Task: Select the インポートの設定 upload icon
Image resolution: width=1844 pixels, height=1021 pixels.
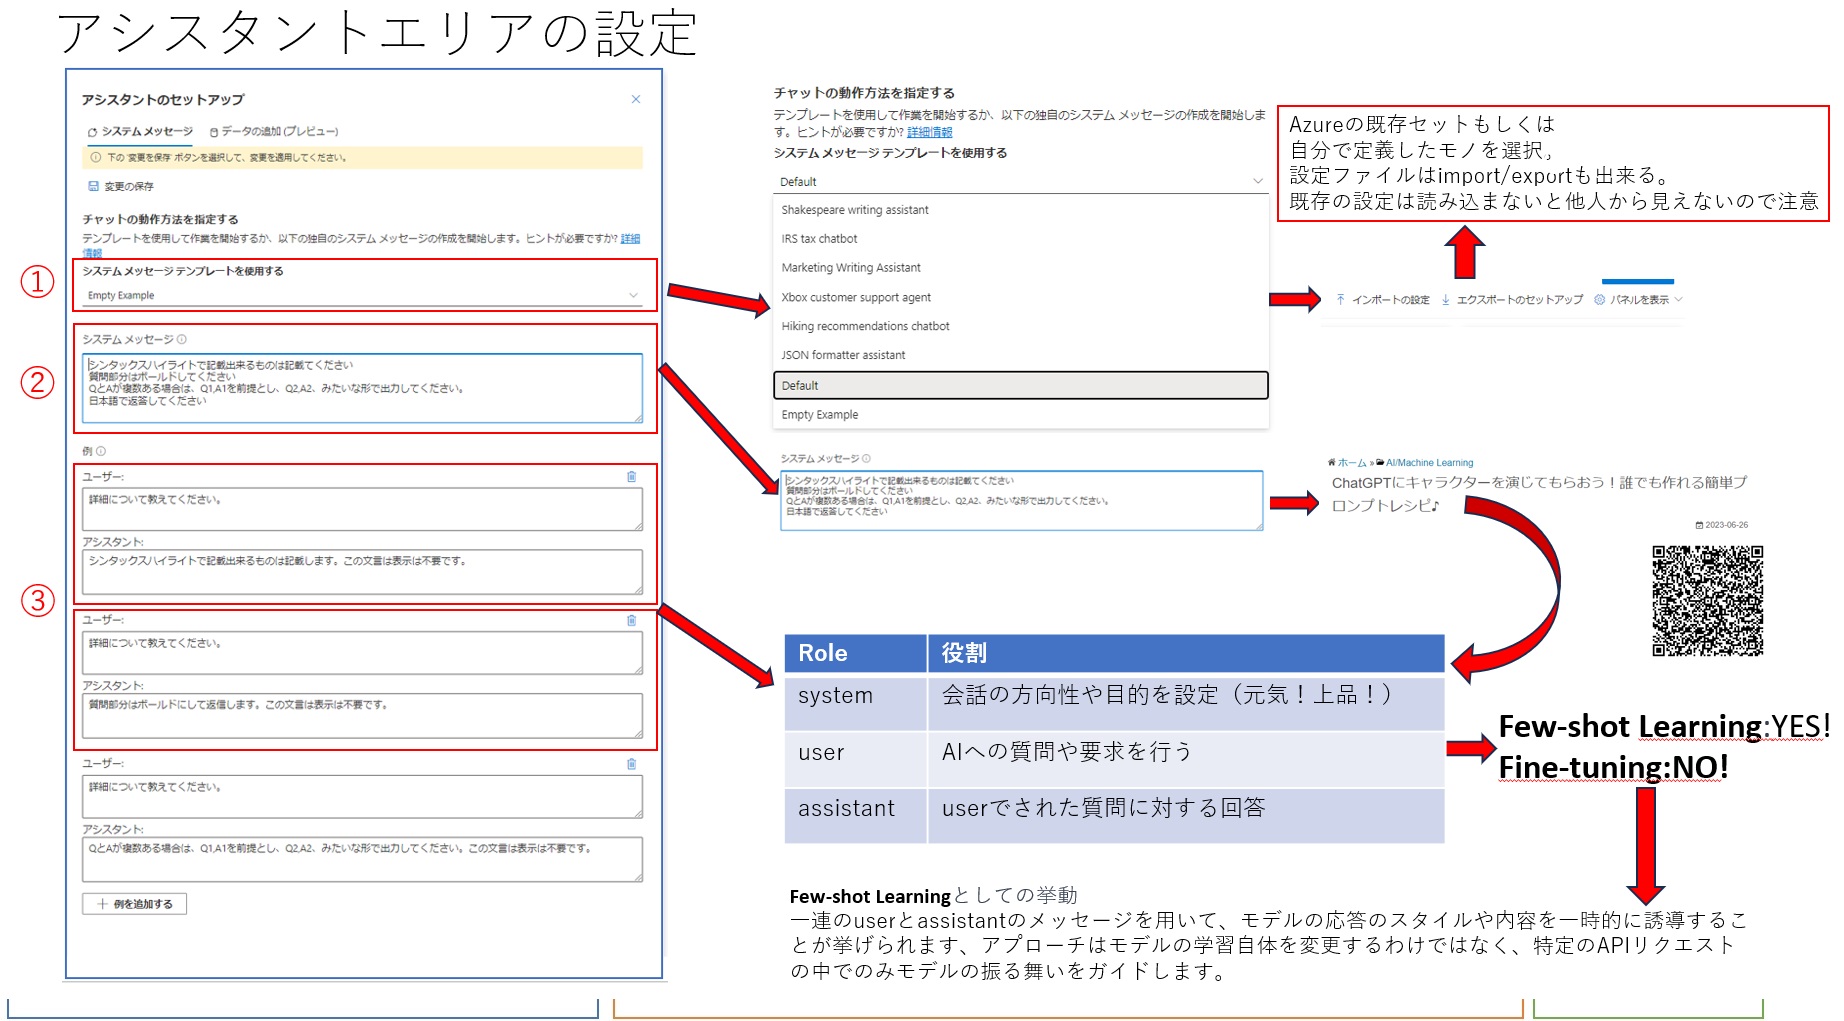Action: click(1340, 299)
